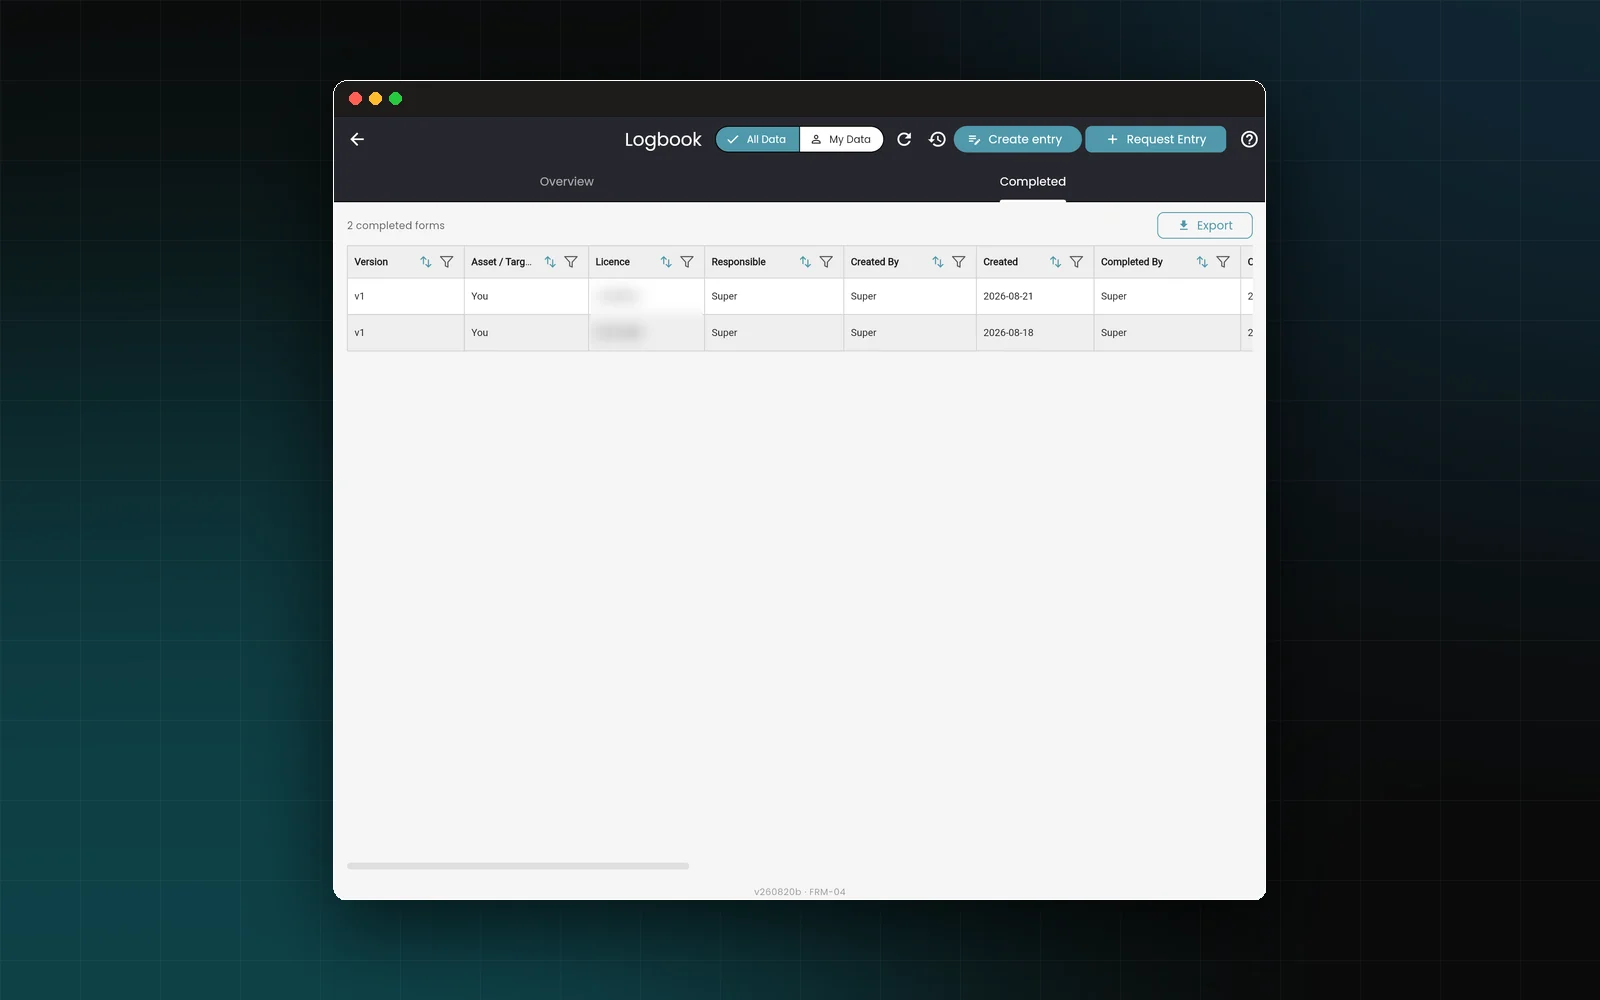This screenshot has width=1600, height=1000.
Task: Refresh the Logbook data
Action: point(904,139)
